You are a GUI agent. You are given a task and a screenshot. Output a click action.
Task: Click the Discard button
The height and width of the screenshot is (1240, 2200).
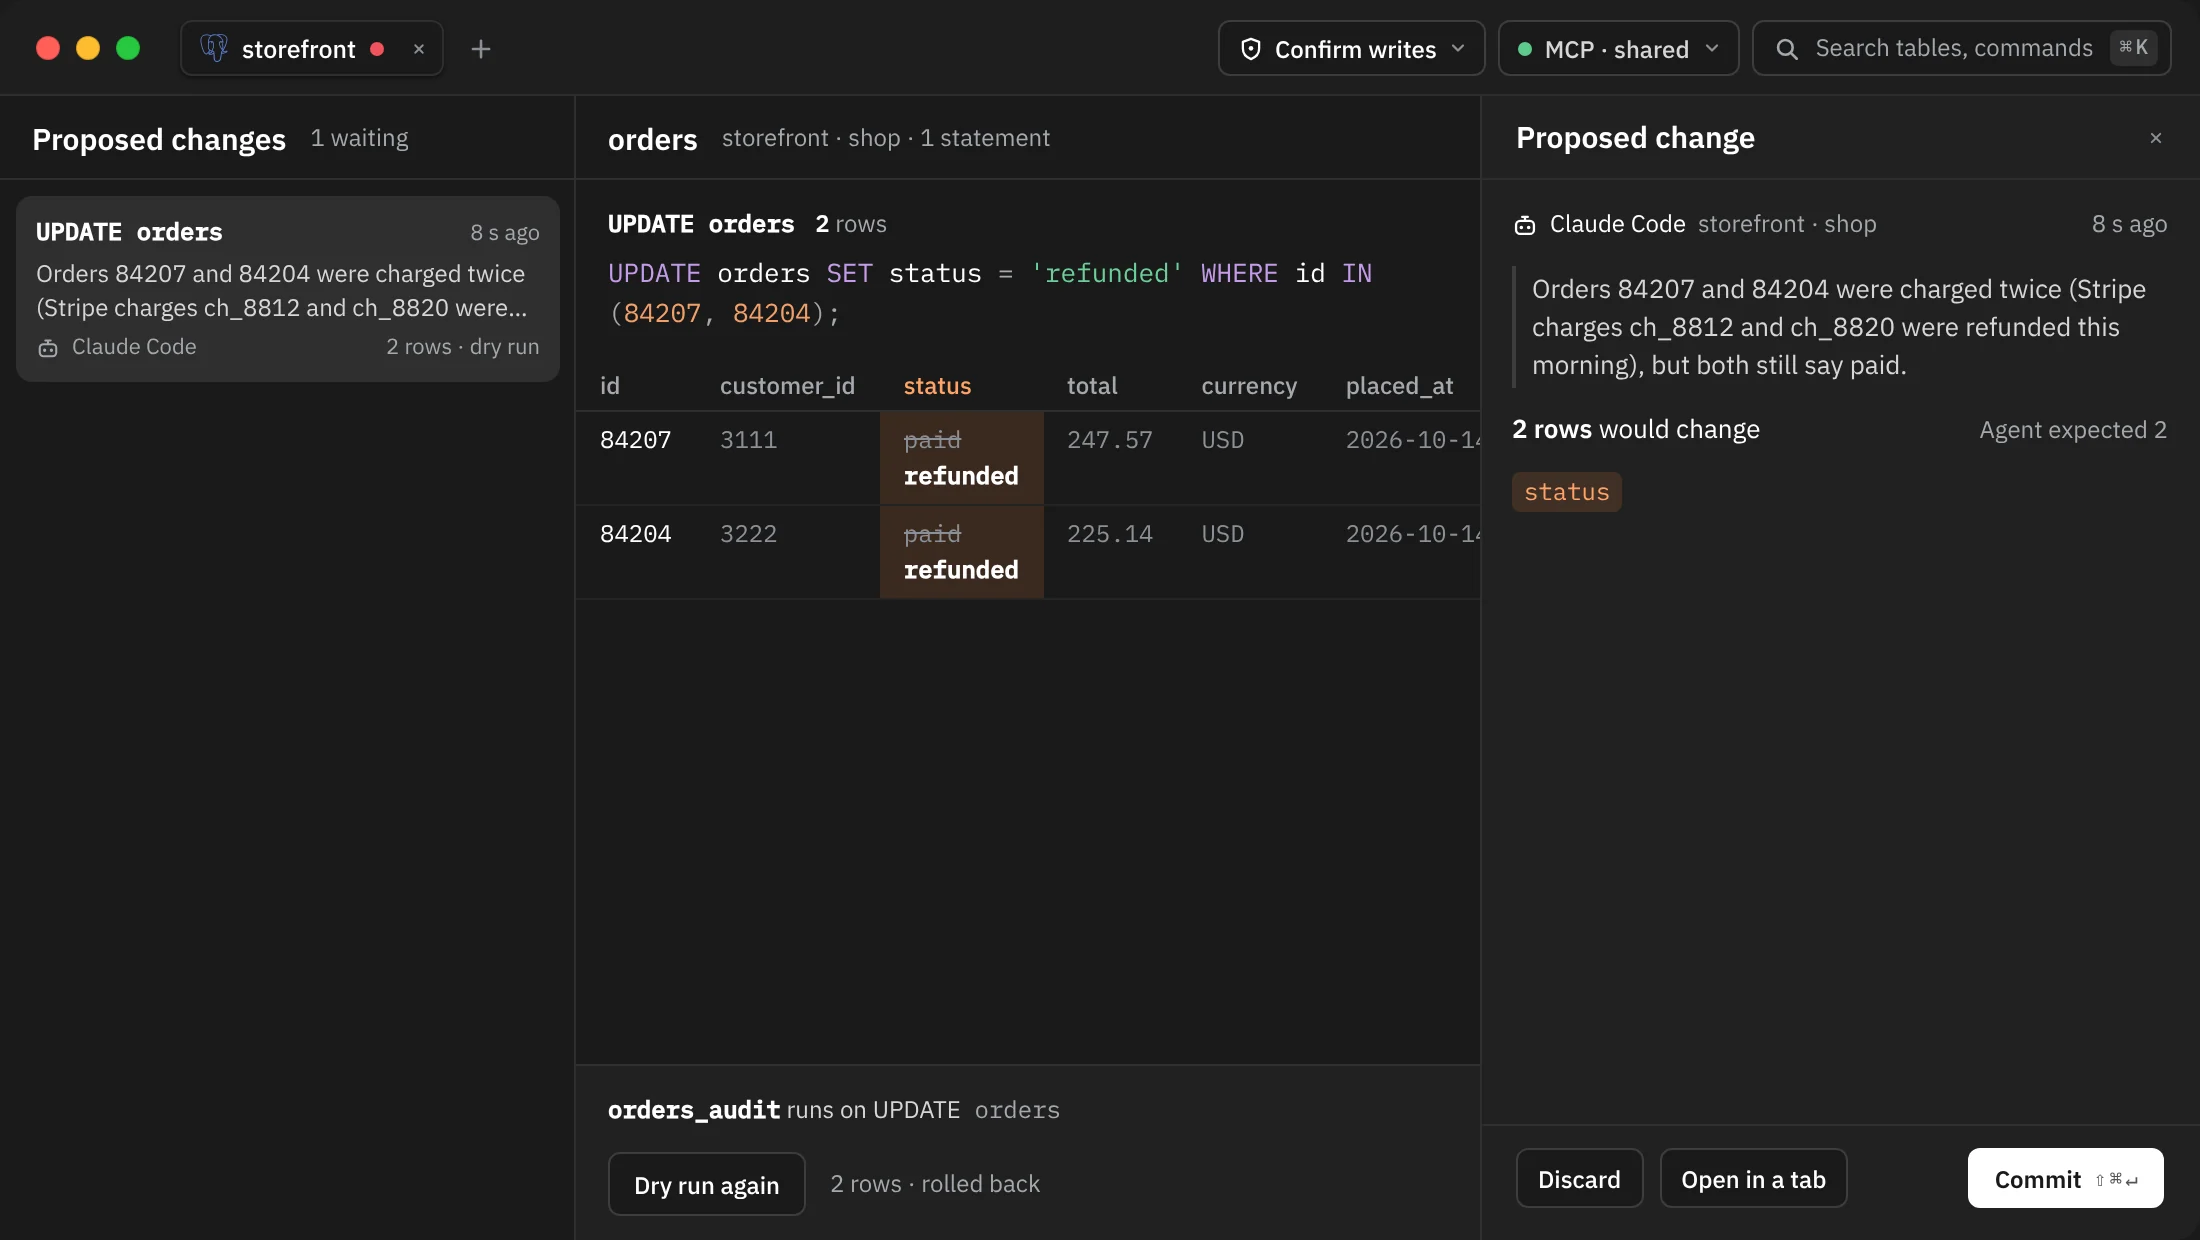[x=1579, y=1179]
